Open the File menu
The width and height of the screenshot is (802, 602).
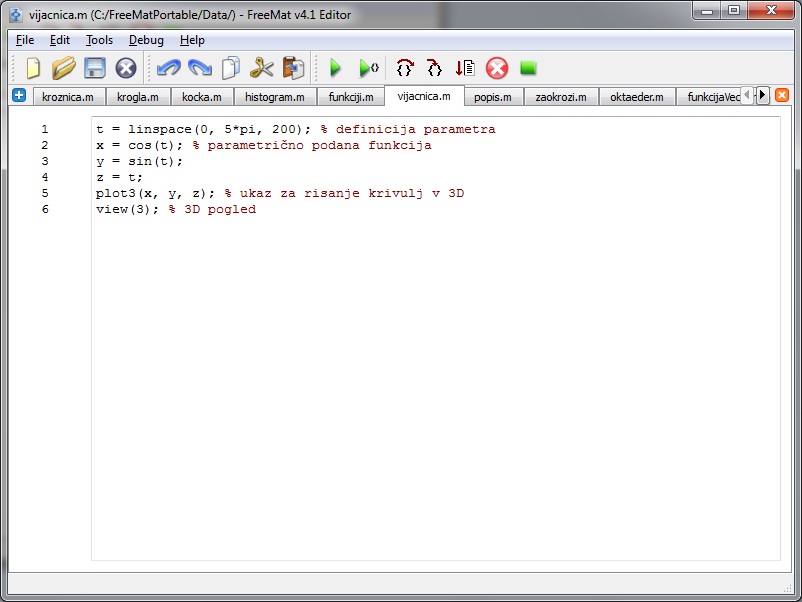click(25, 40)
